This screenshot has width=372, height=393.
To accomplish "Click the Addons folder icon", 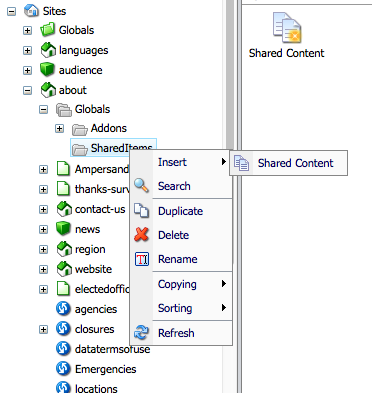I will [x=80, y=129].
